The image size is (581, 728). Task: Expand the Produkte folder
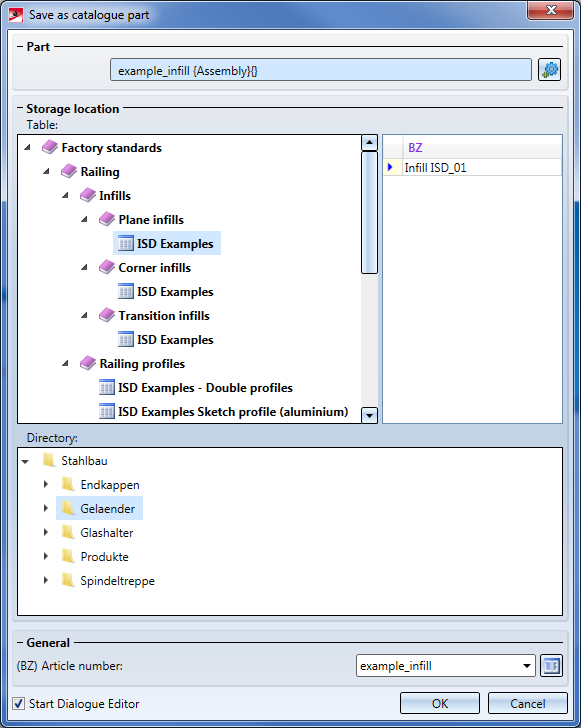click(x=46, y=556)
